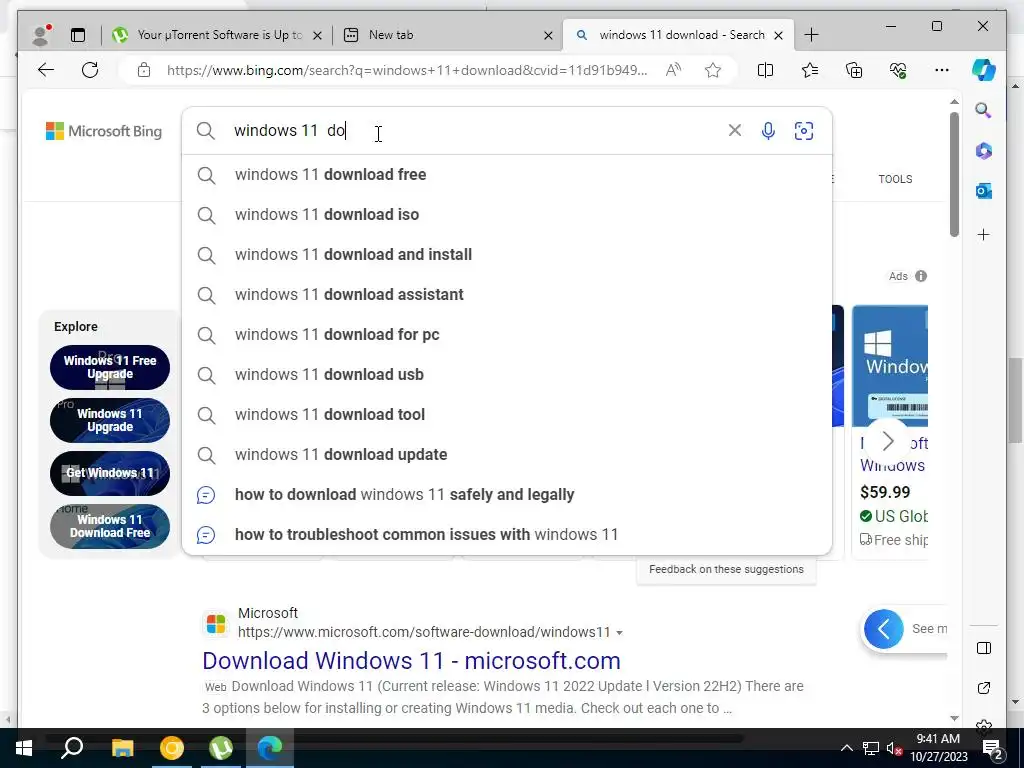1024x768 pixels.
Task: Open visual search camera icon
Action: tap(804, 131)
